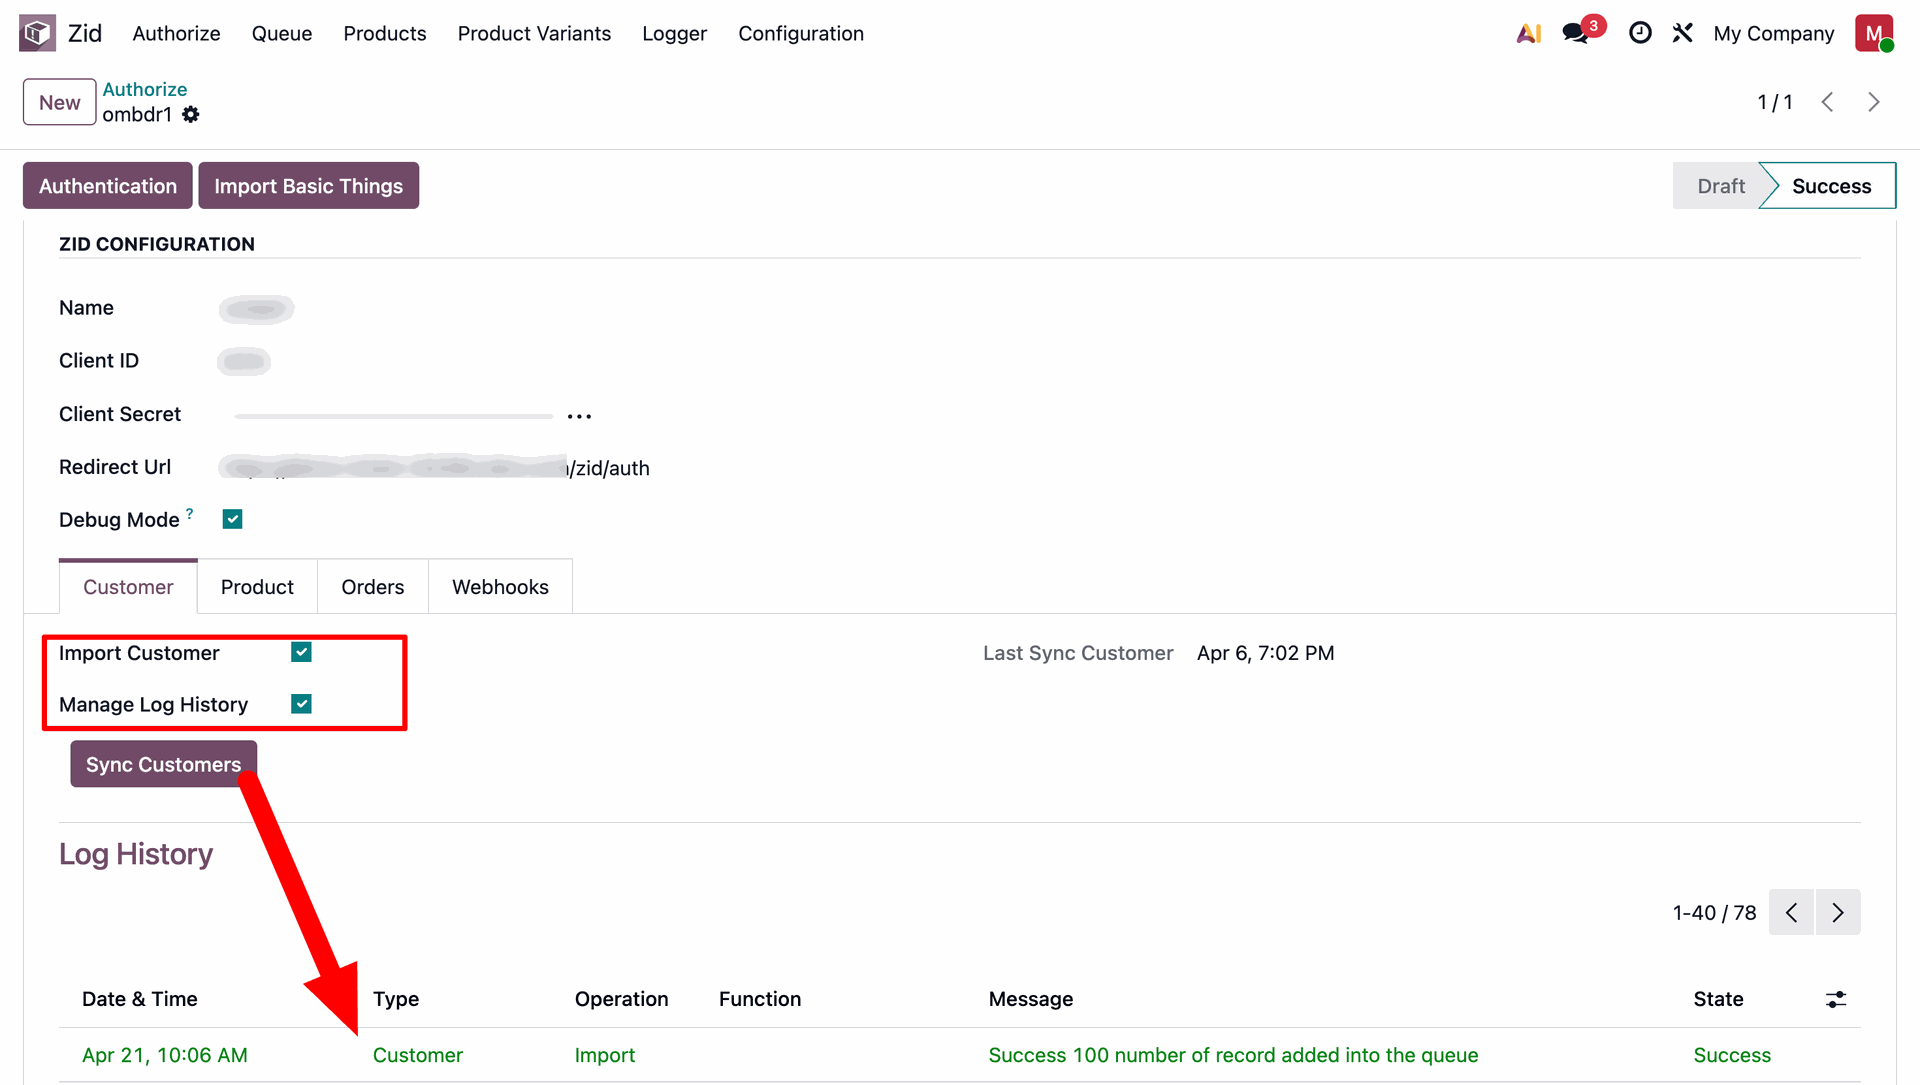Open Log History column options icon
Screen dimensions: 1920x1085
1836,999
